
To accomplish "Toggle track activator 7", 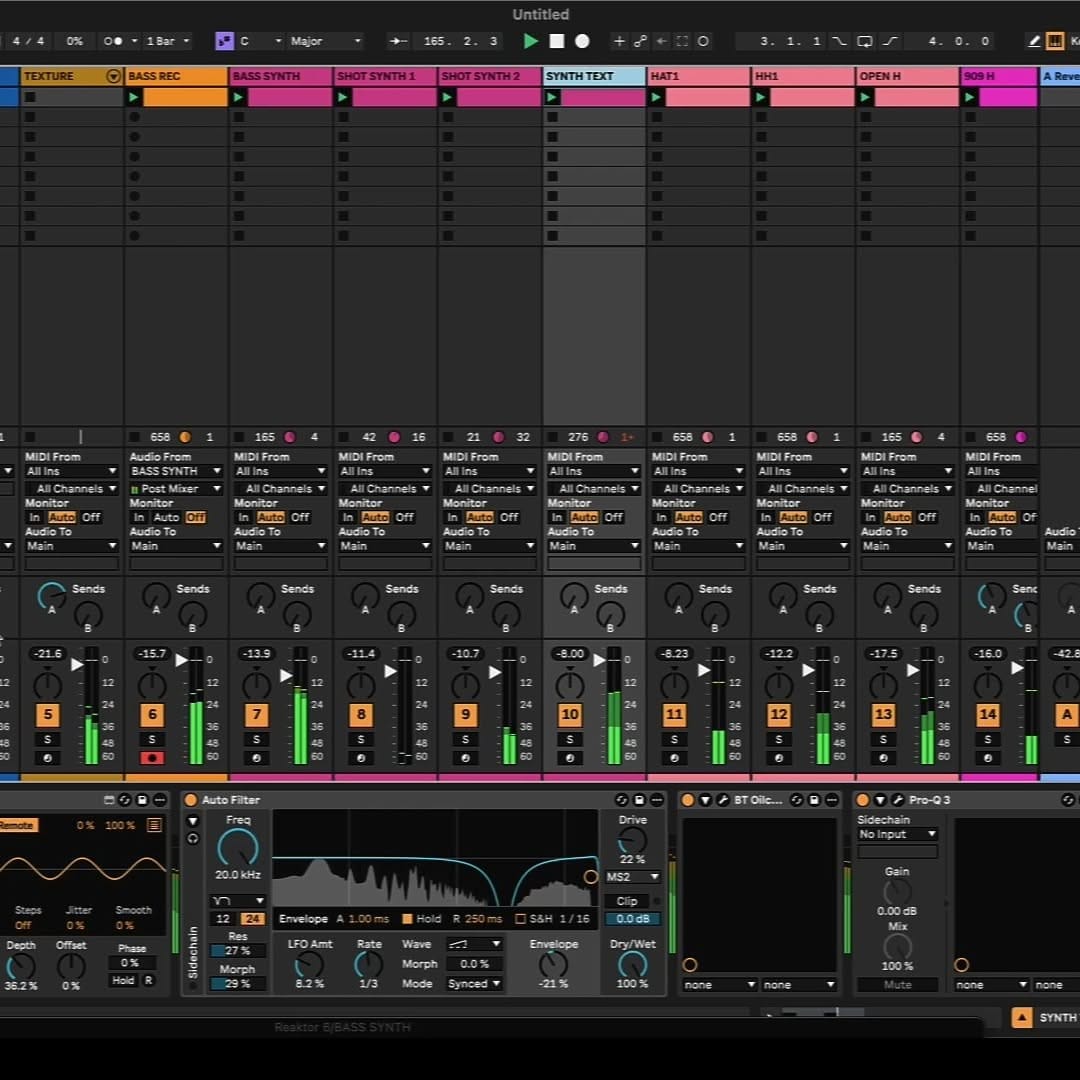I will pyautogui.click(x=256, y=714).
